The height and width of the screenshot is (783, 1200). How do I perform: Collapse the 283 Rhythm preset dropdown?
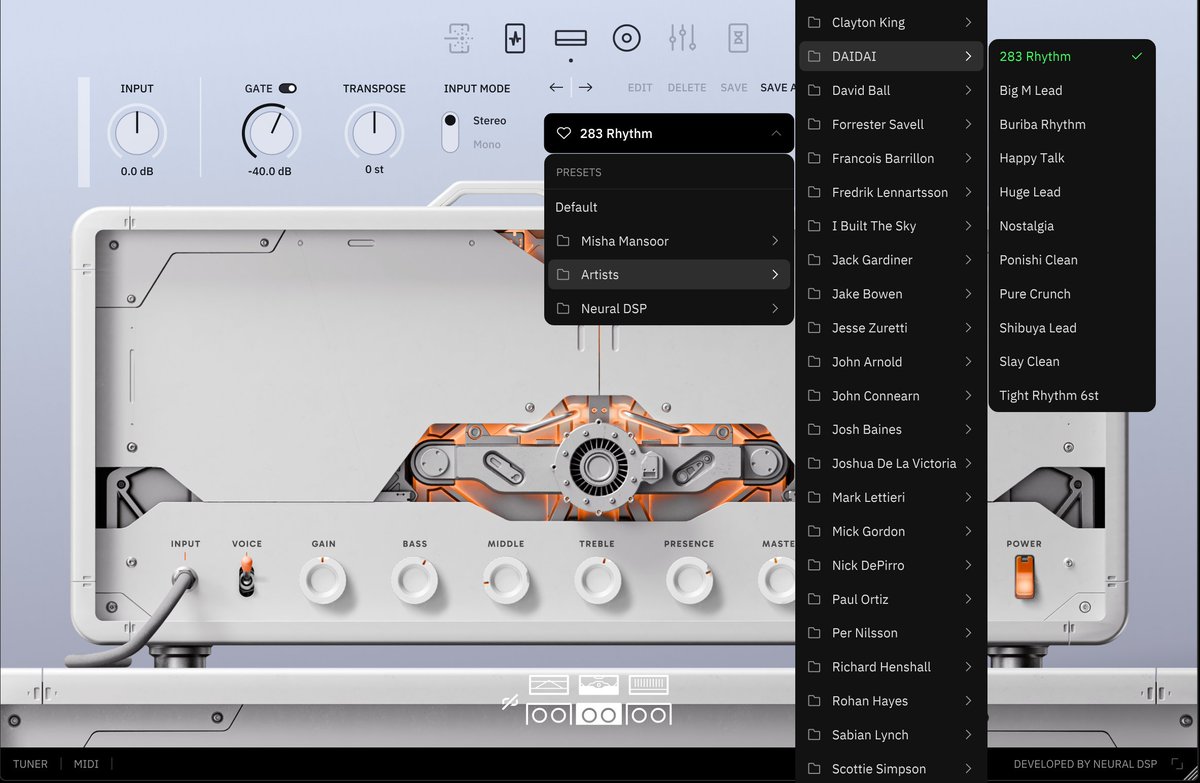(777, 133)
